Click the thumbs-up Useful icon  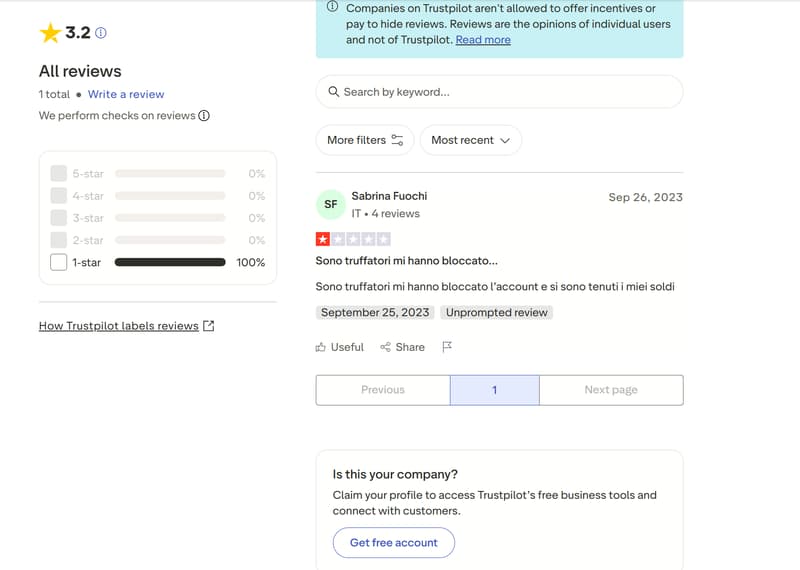pyautogui.click(x=320, y=347)
